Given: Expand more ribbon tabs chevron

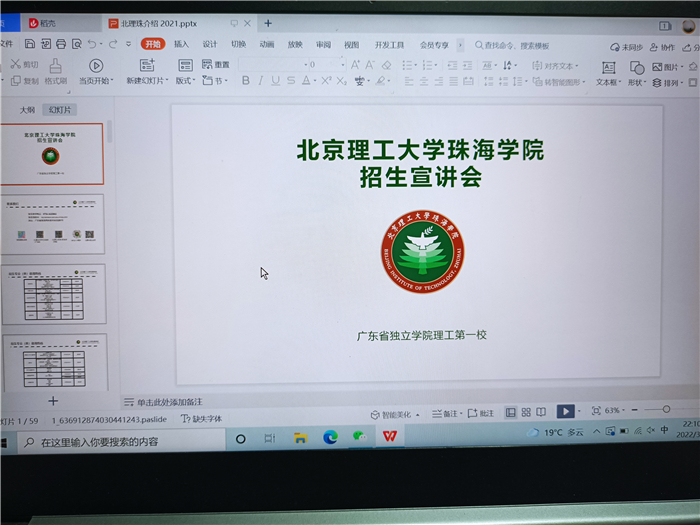Looking at the screenshot, I should point(460,45).
